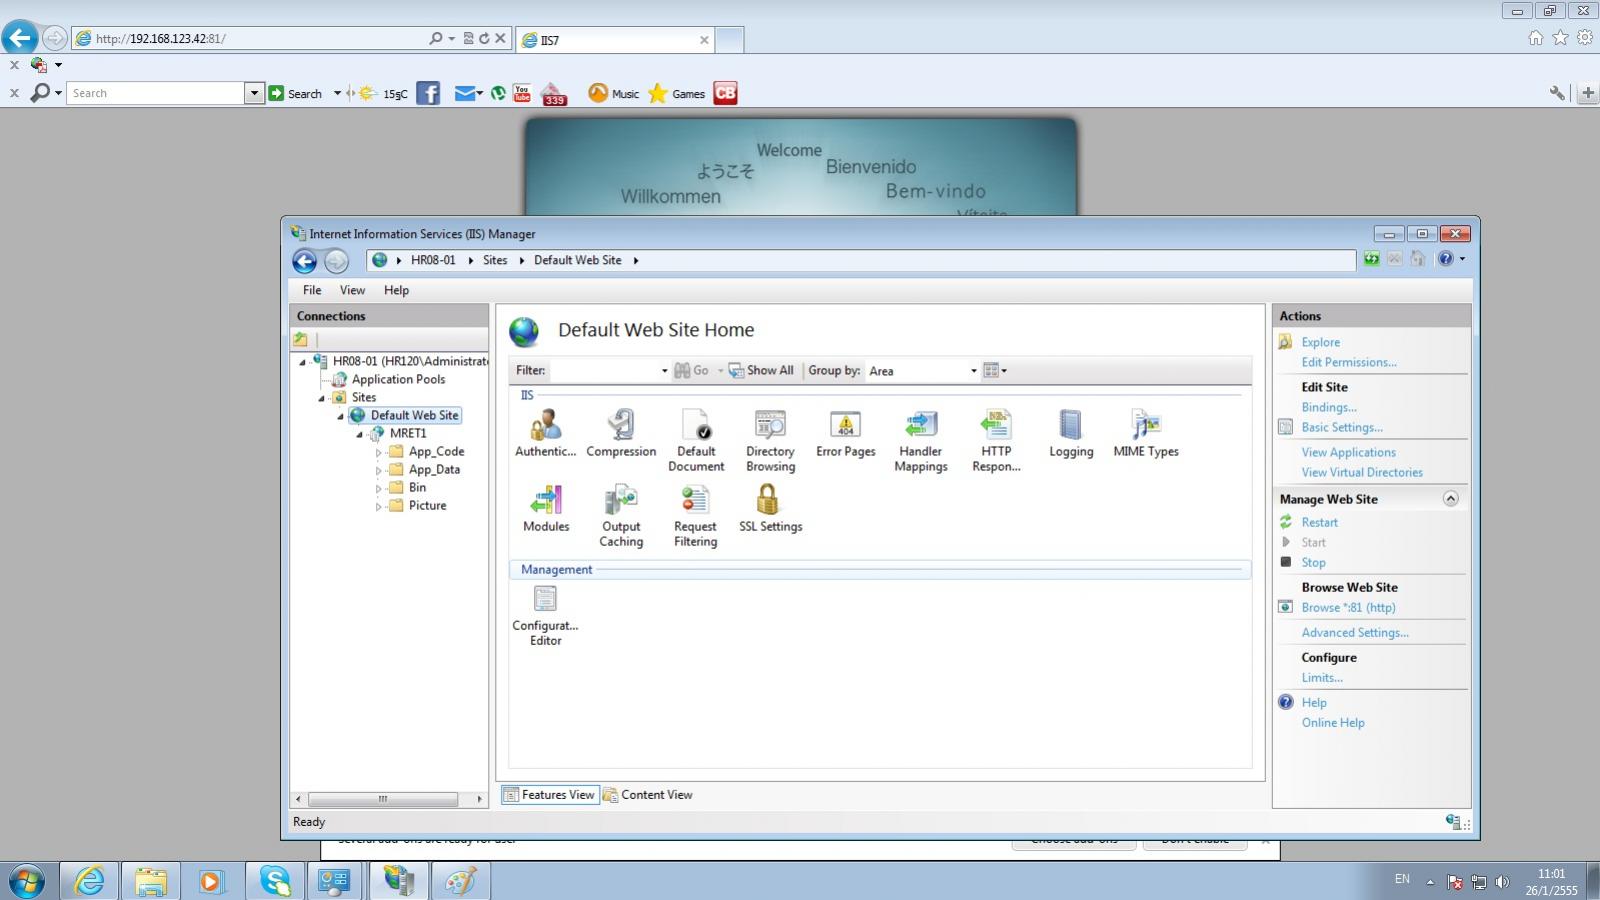1600x900 pixels.
Task: Open the View menu
Action: pyautogui.click(x=352, y=290)
